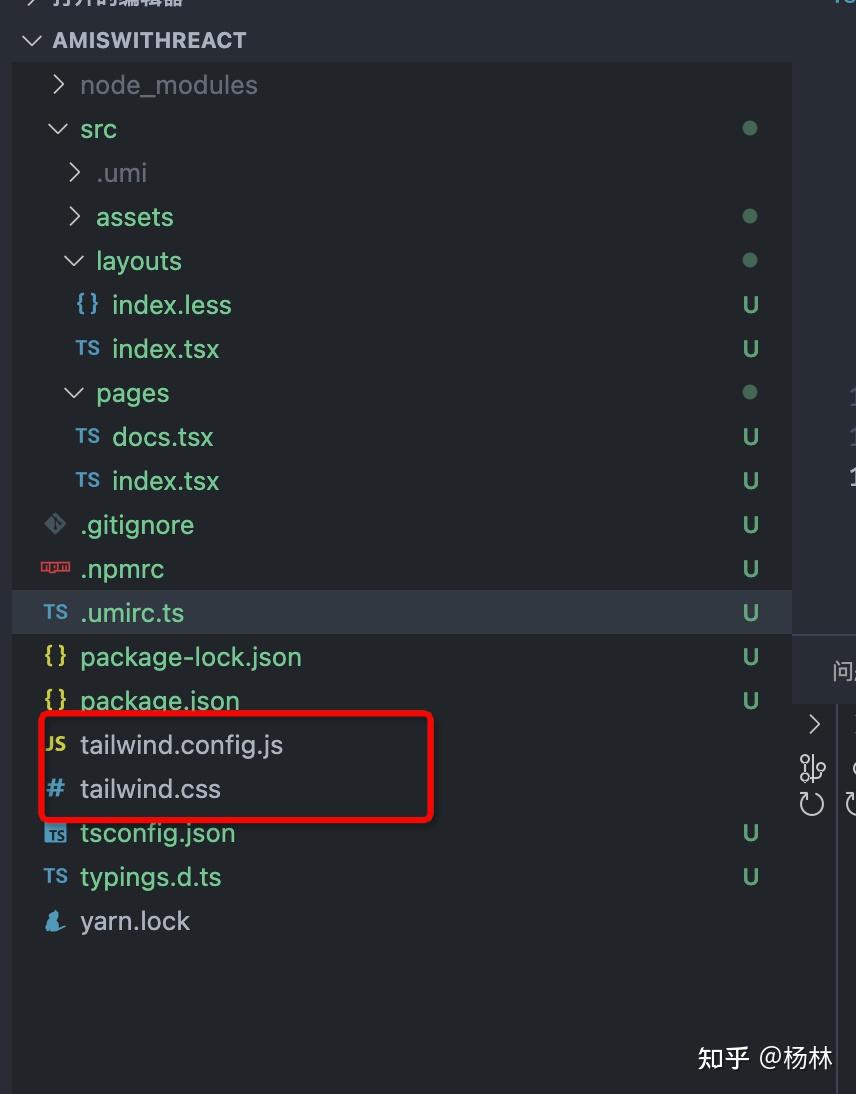
Task: Open the 问题 panel tab
Action: 843,671
